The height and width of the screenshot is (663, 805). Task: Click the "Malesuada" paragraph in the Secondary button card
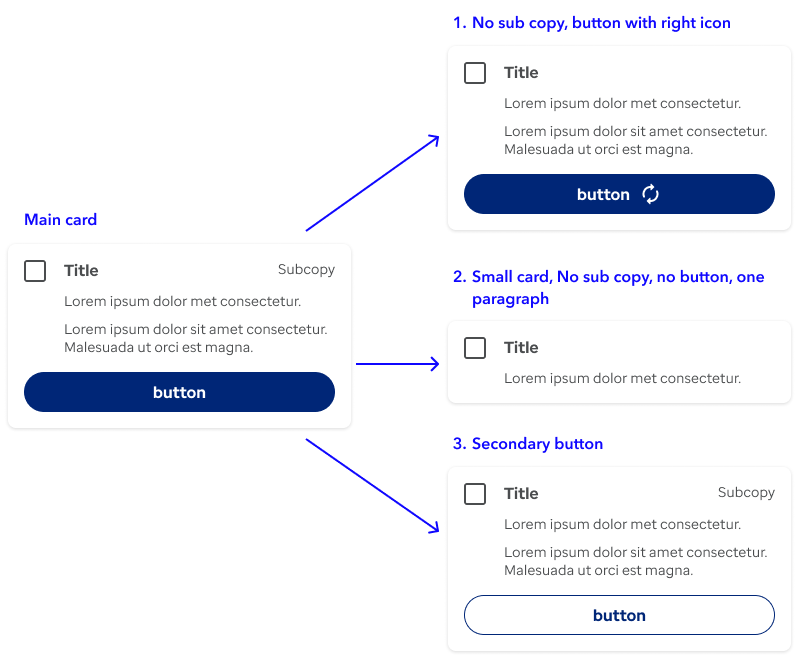coord(635,561)
